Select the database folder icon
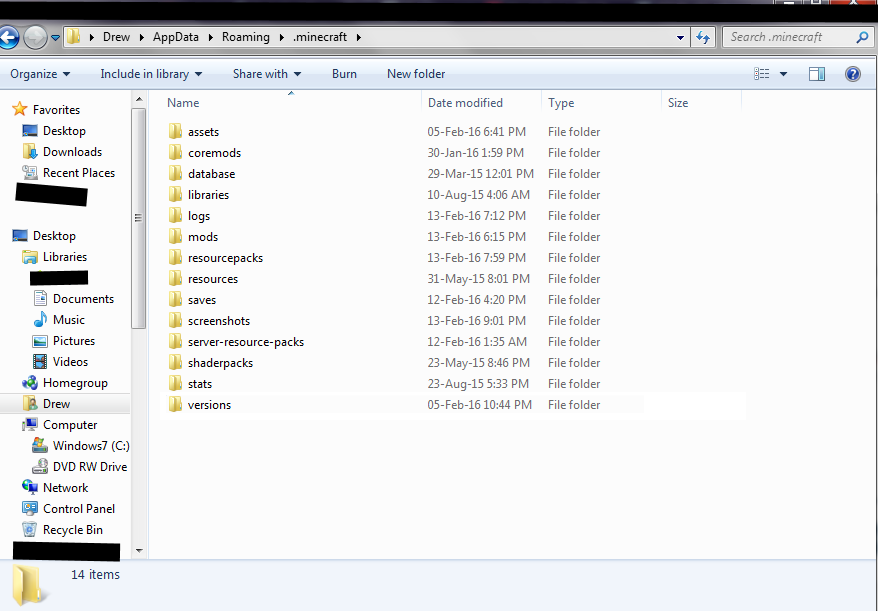 (175, 174)
